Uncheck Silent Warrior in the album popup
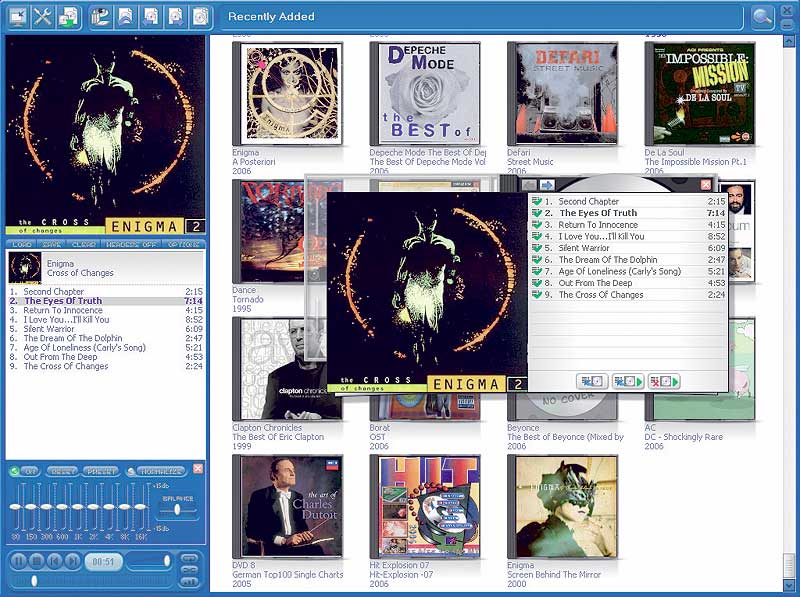The height and width of the screenshot is (597, 800). pyautogui.click(x=537, y=248)
